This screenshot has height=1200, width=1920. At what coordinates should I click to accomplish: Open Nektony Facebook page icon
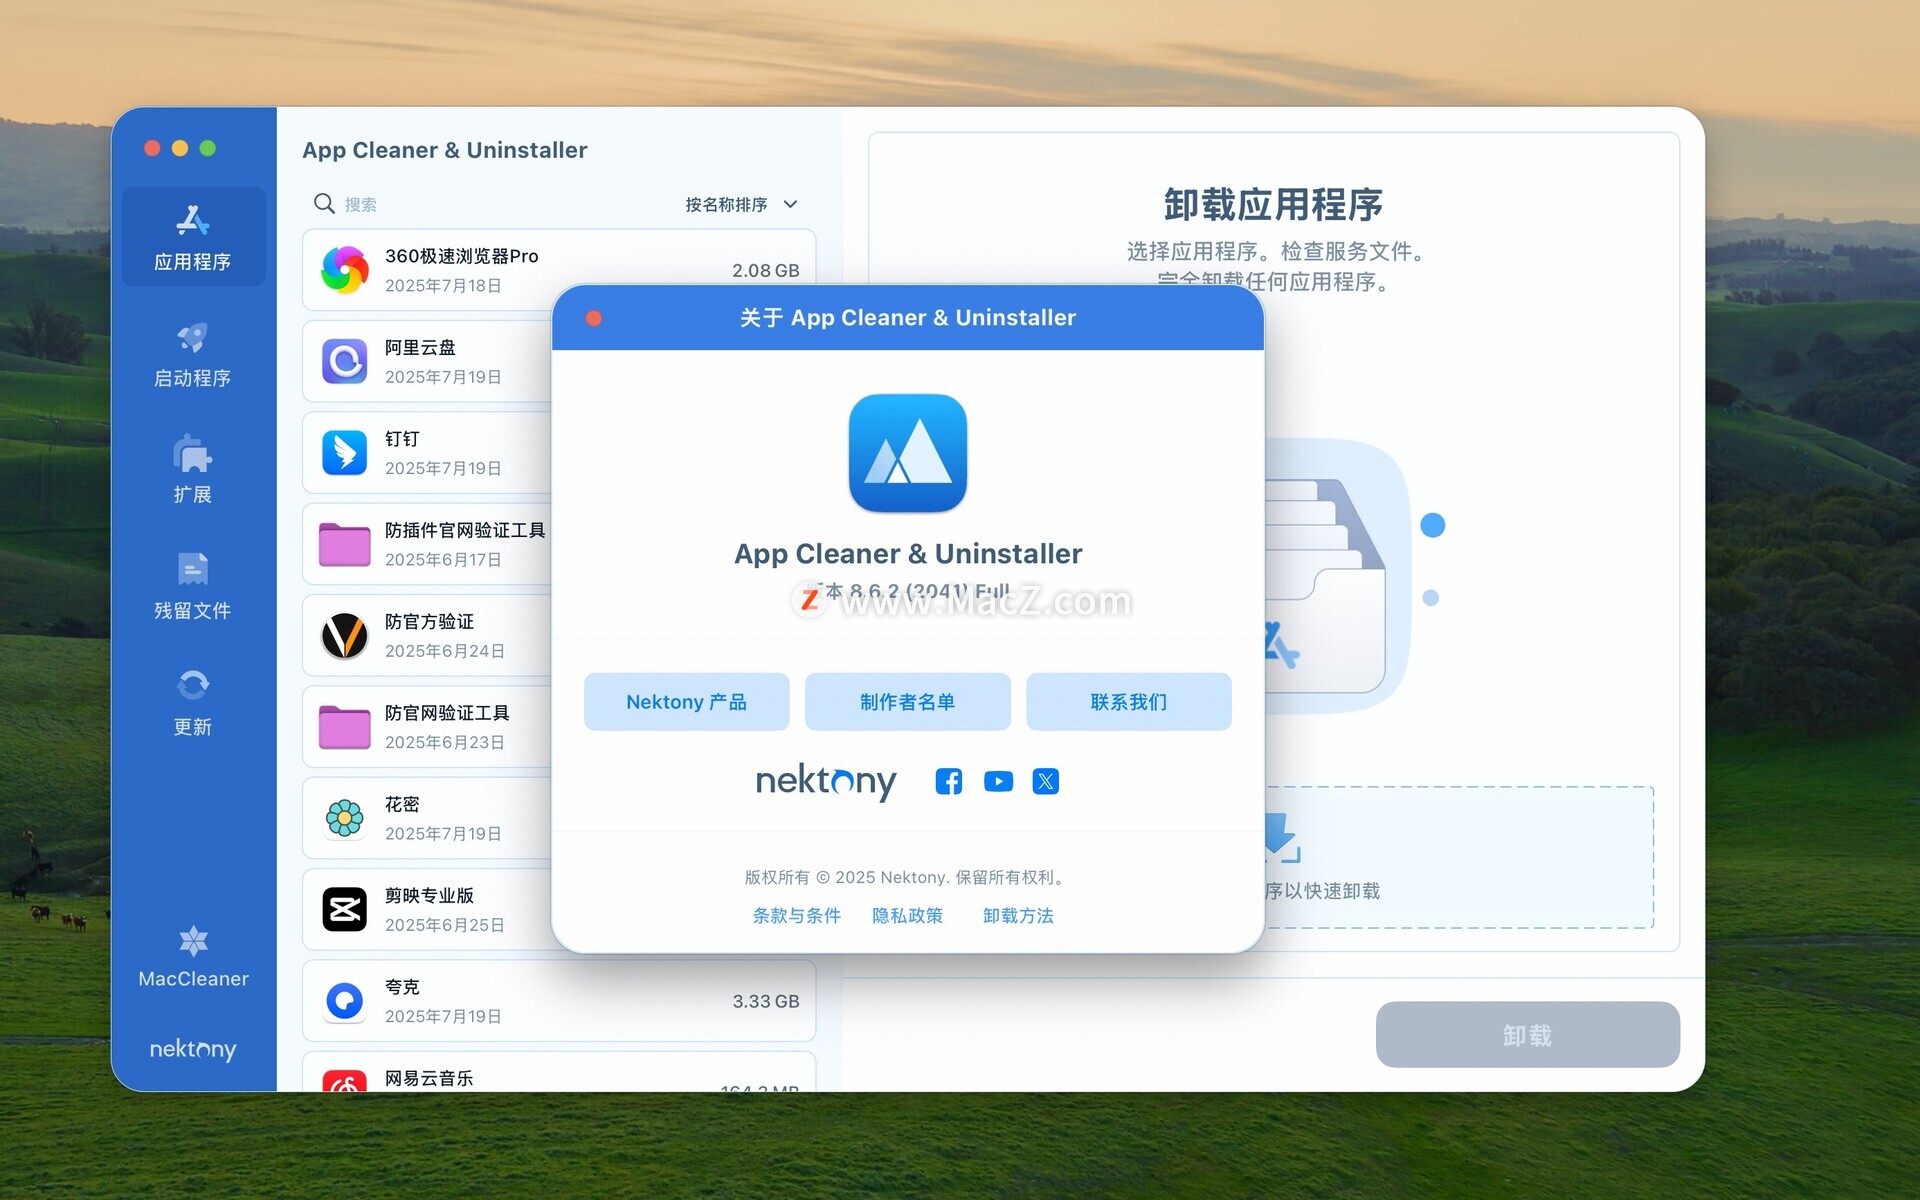pyautogui.click(x=949, y=781)
